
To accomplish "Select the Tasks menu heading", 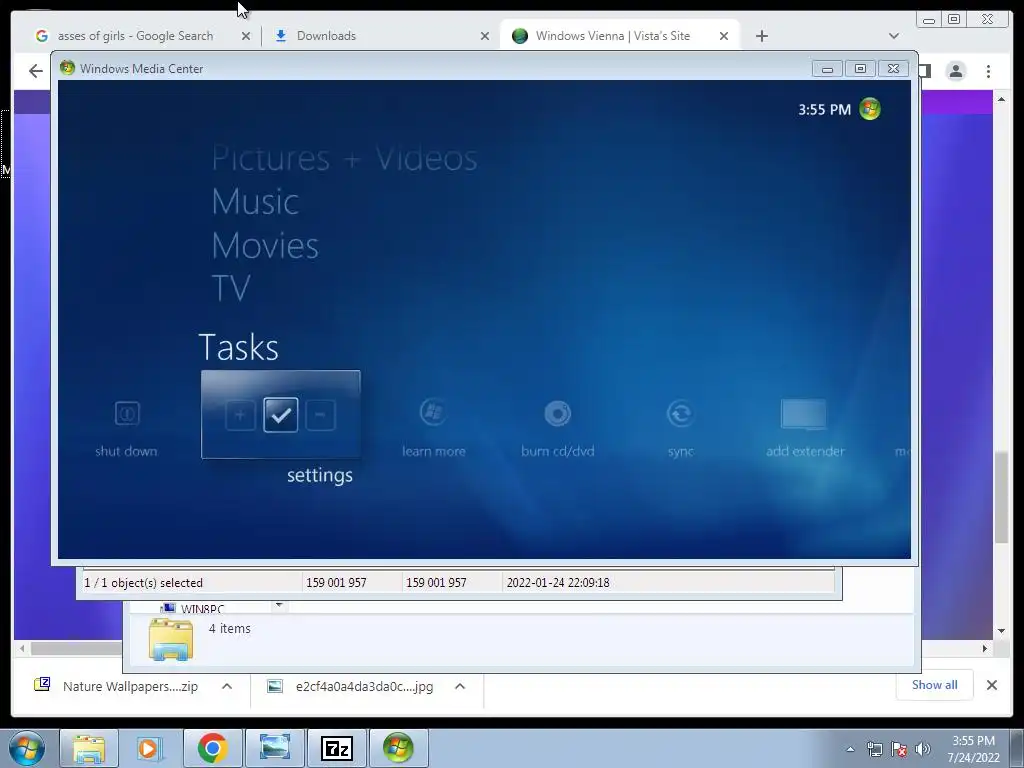I will (238, 347).
